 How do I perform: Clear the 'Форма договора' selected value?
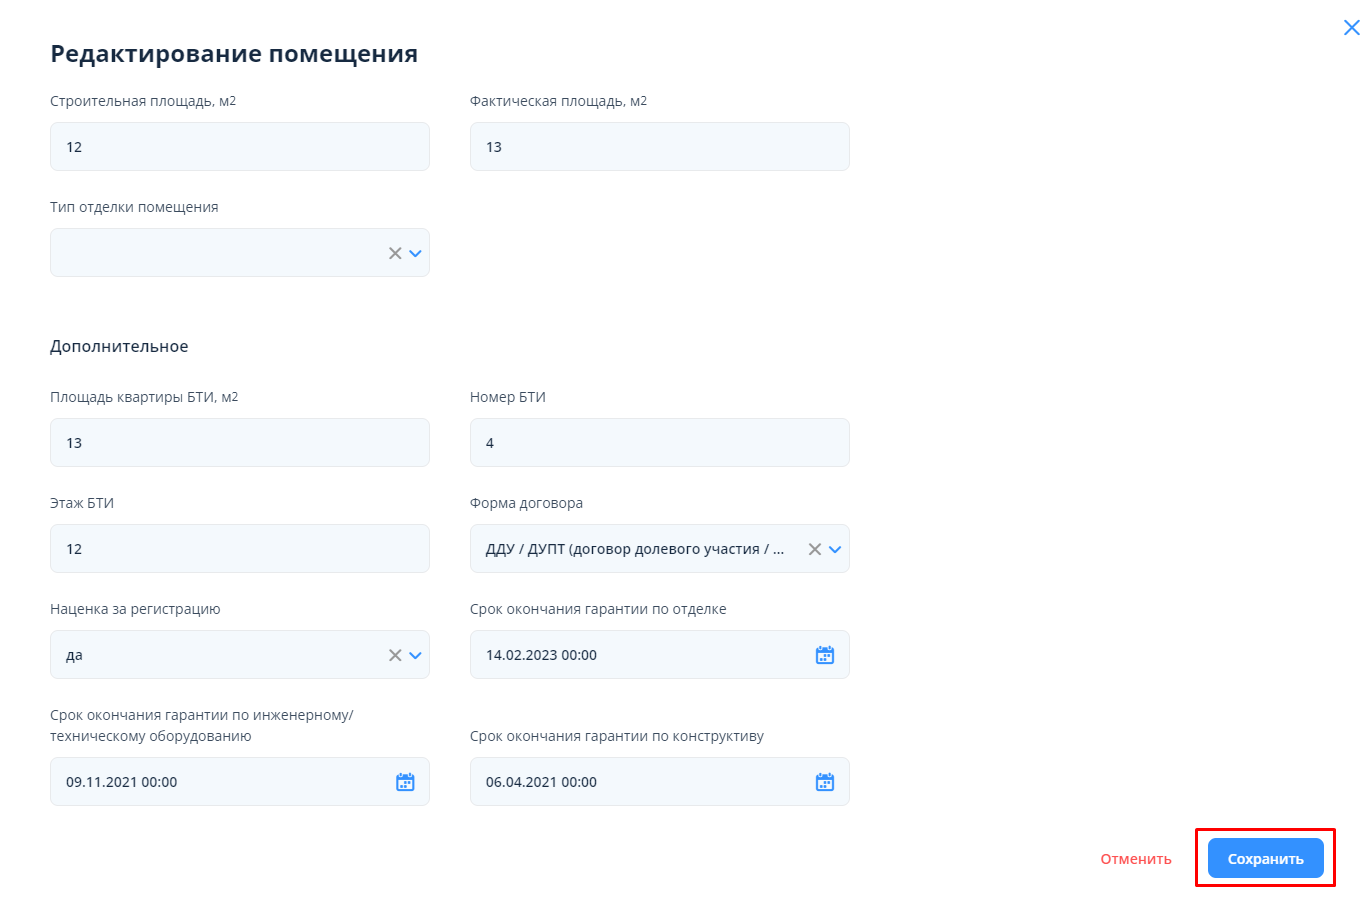click(x=815, y=549)
